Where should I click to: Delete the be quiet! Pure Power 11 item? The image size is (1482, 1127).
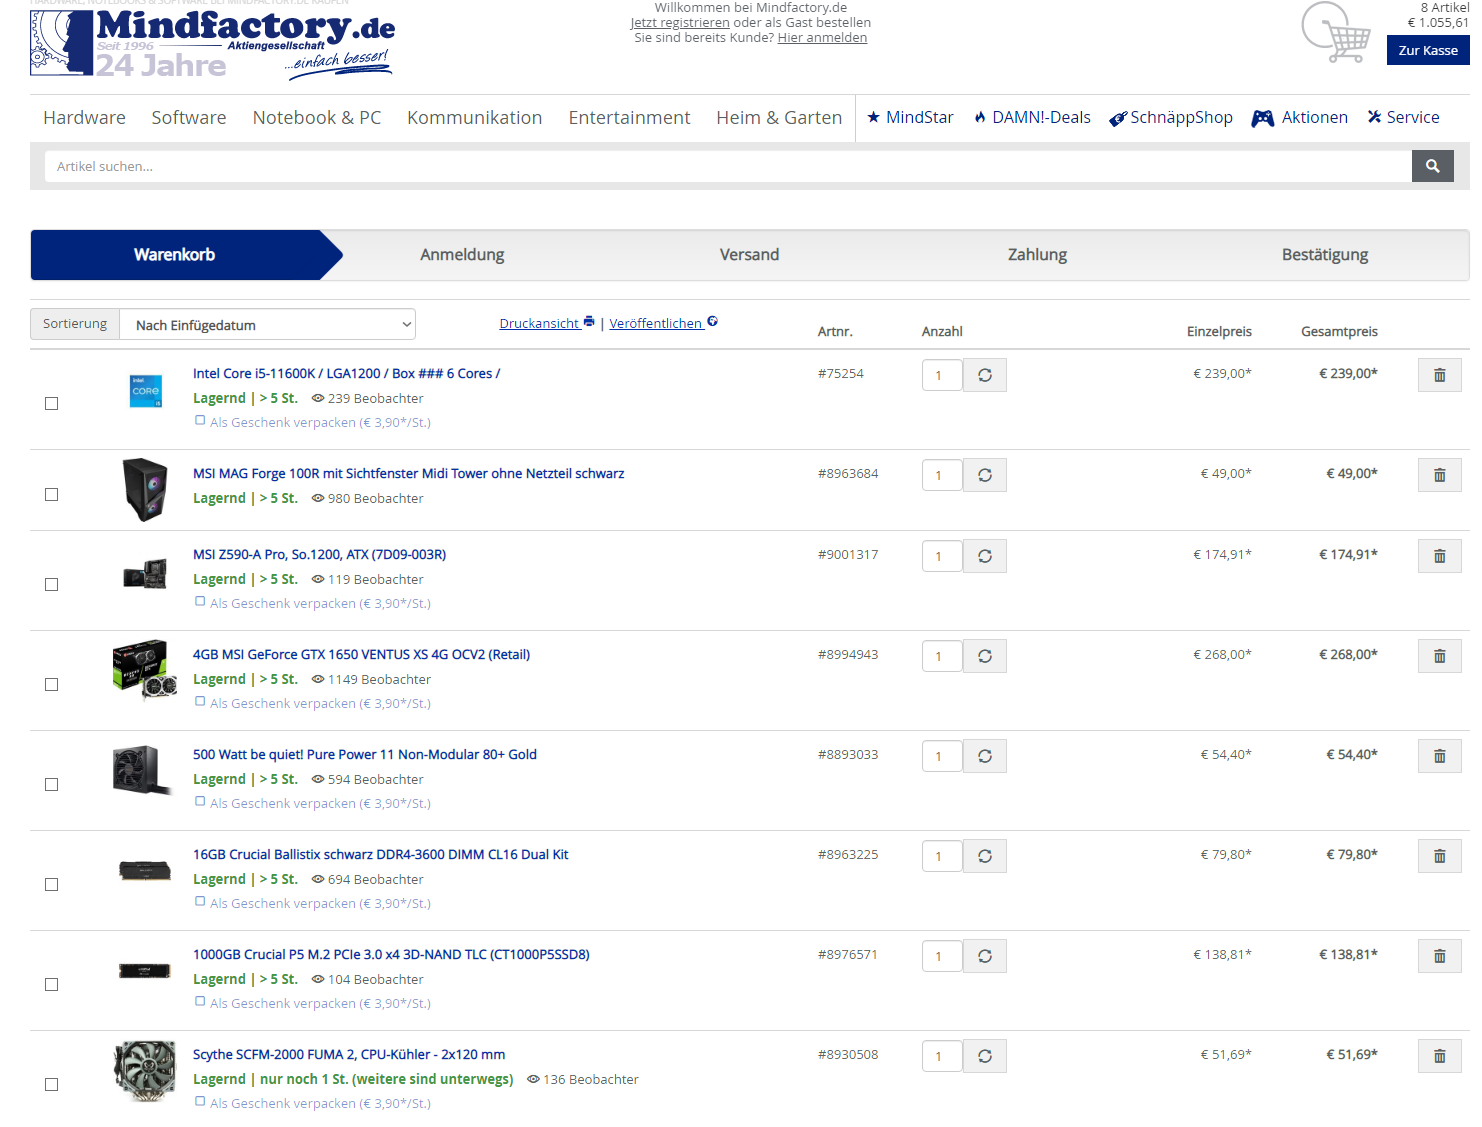(x=1439, y=756)
